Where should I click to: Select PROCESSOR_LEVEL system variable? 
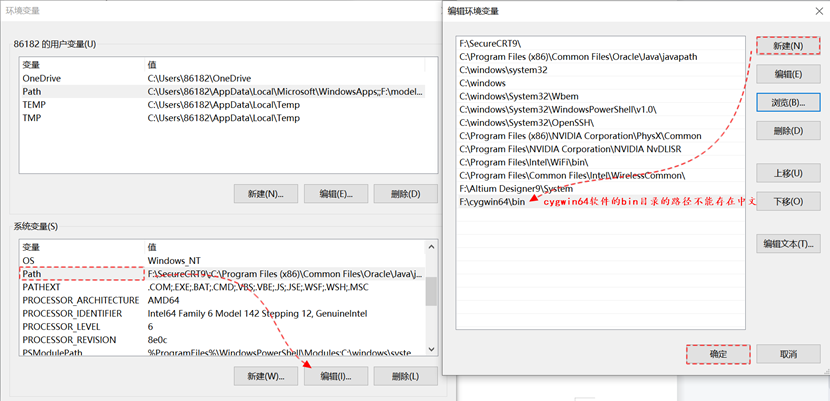tap(222, 326)
